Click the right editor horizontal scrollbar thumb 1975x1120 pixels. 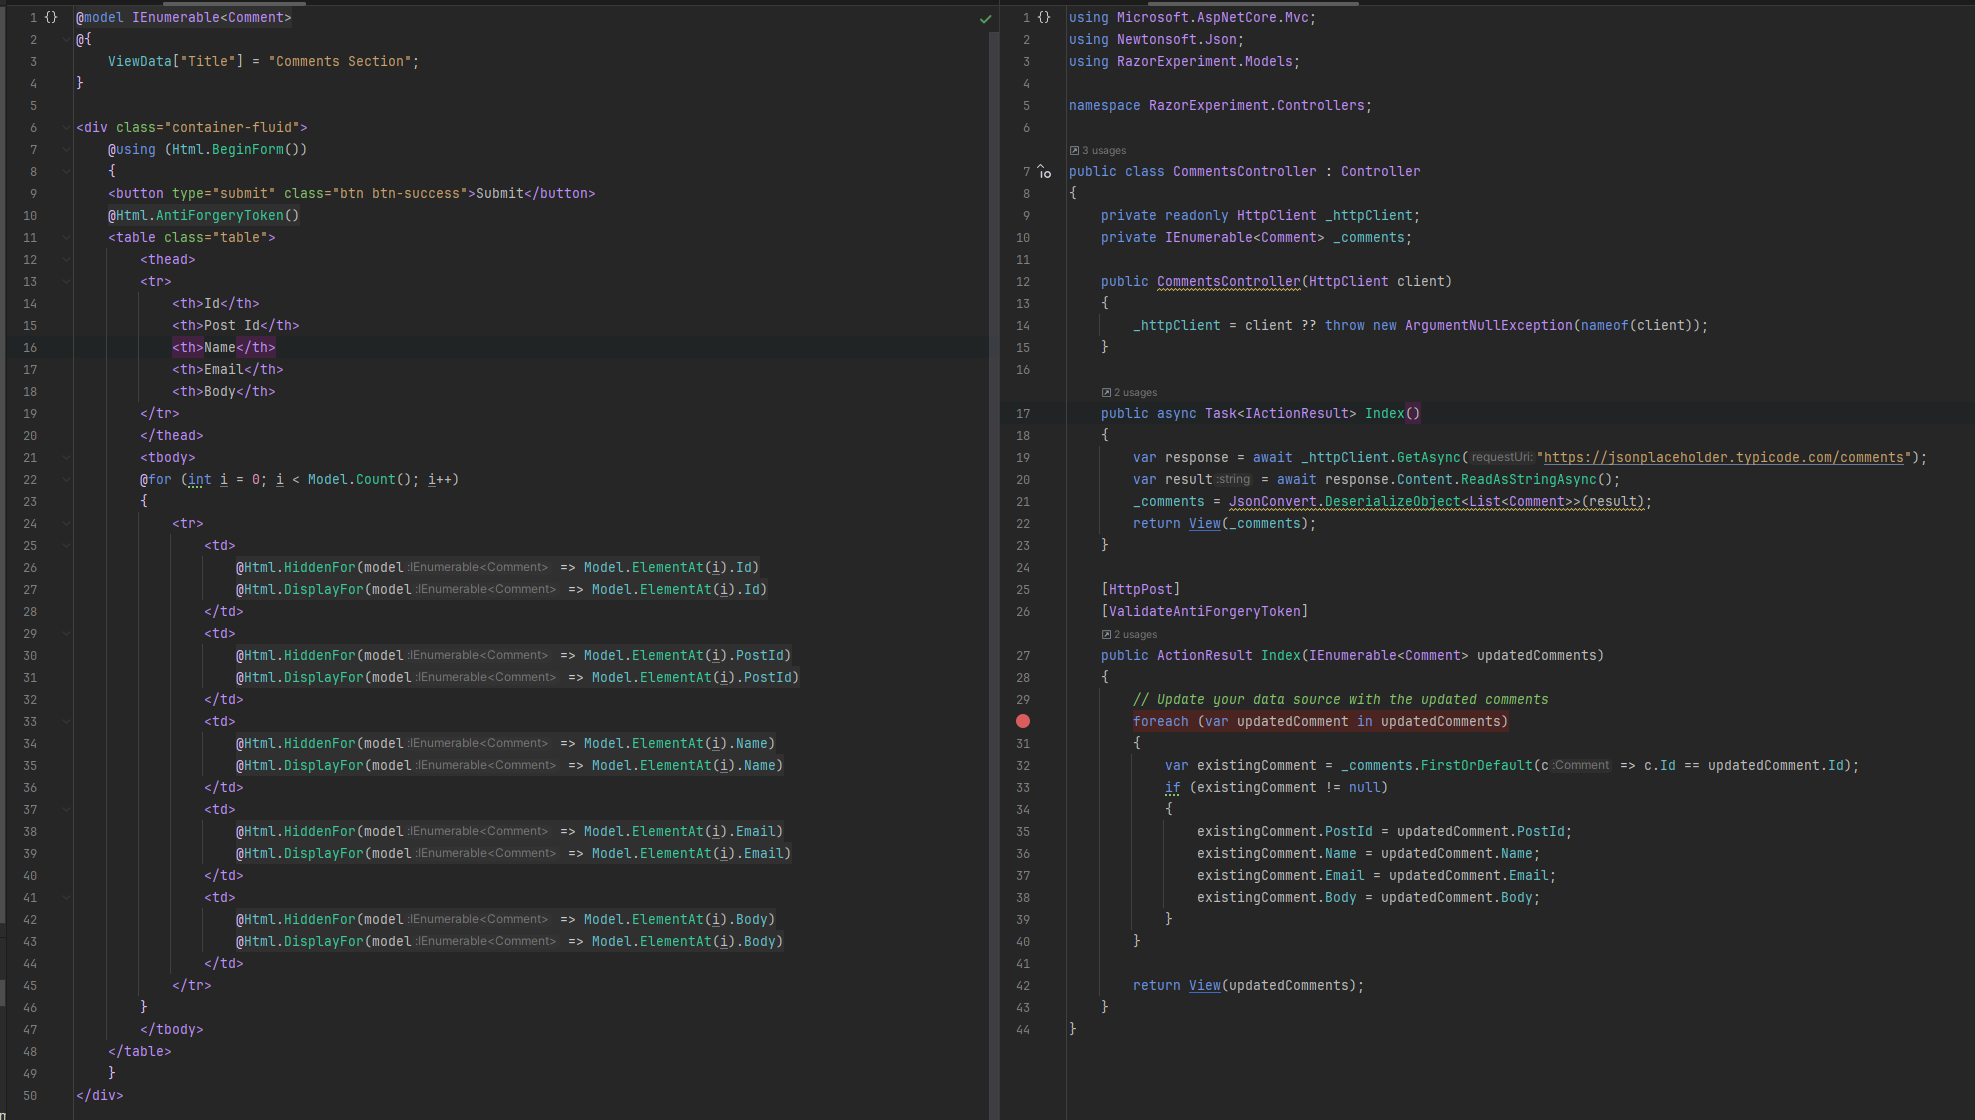coord(1253,3)
